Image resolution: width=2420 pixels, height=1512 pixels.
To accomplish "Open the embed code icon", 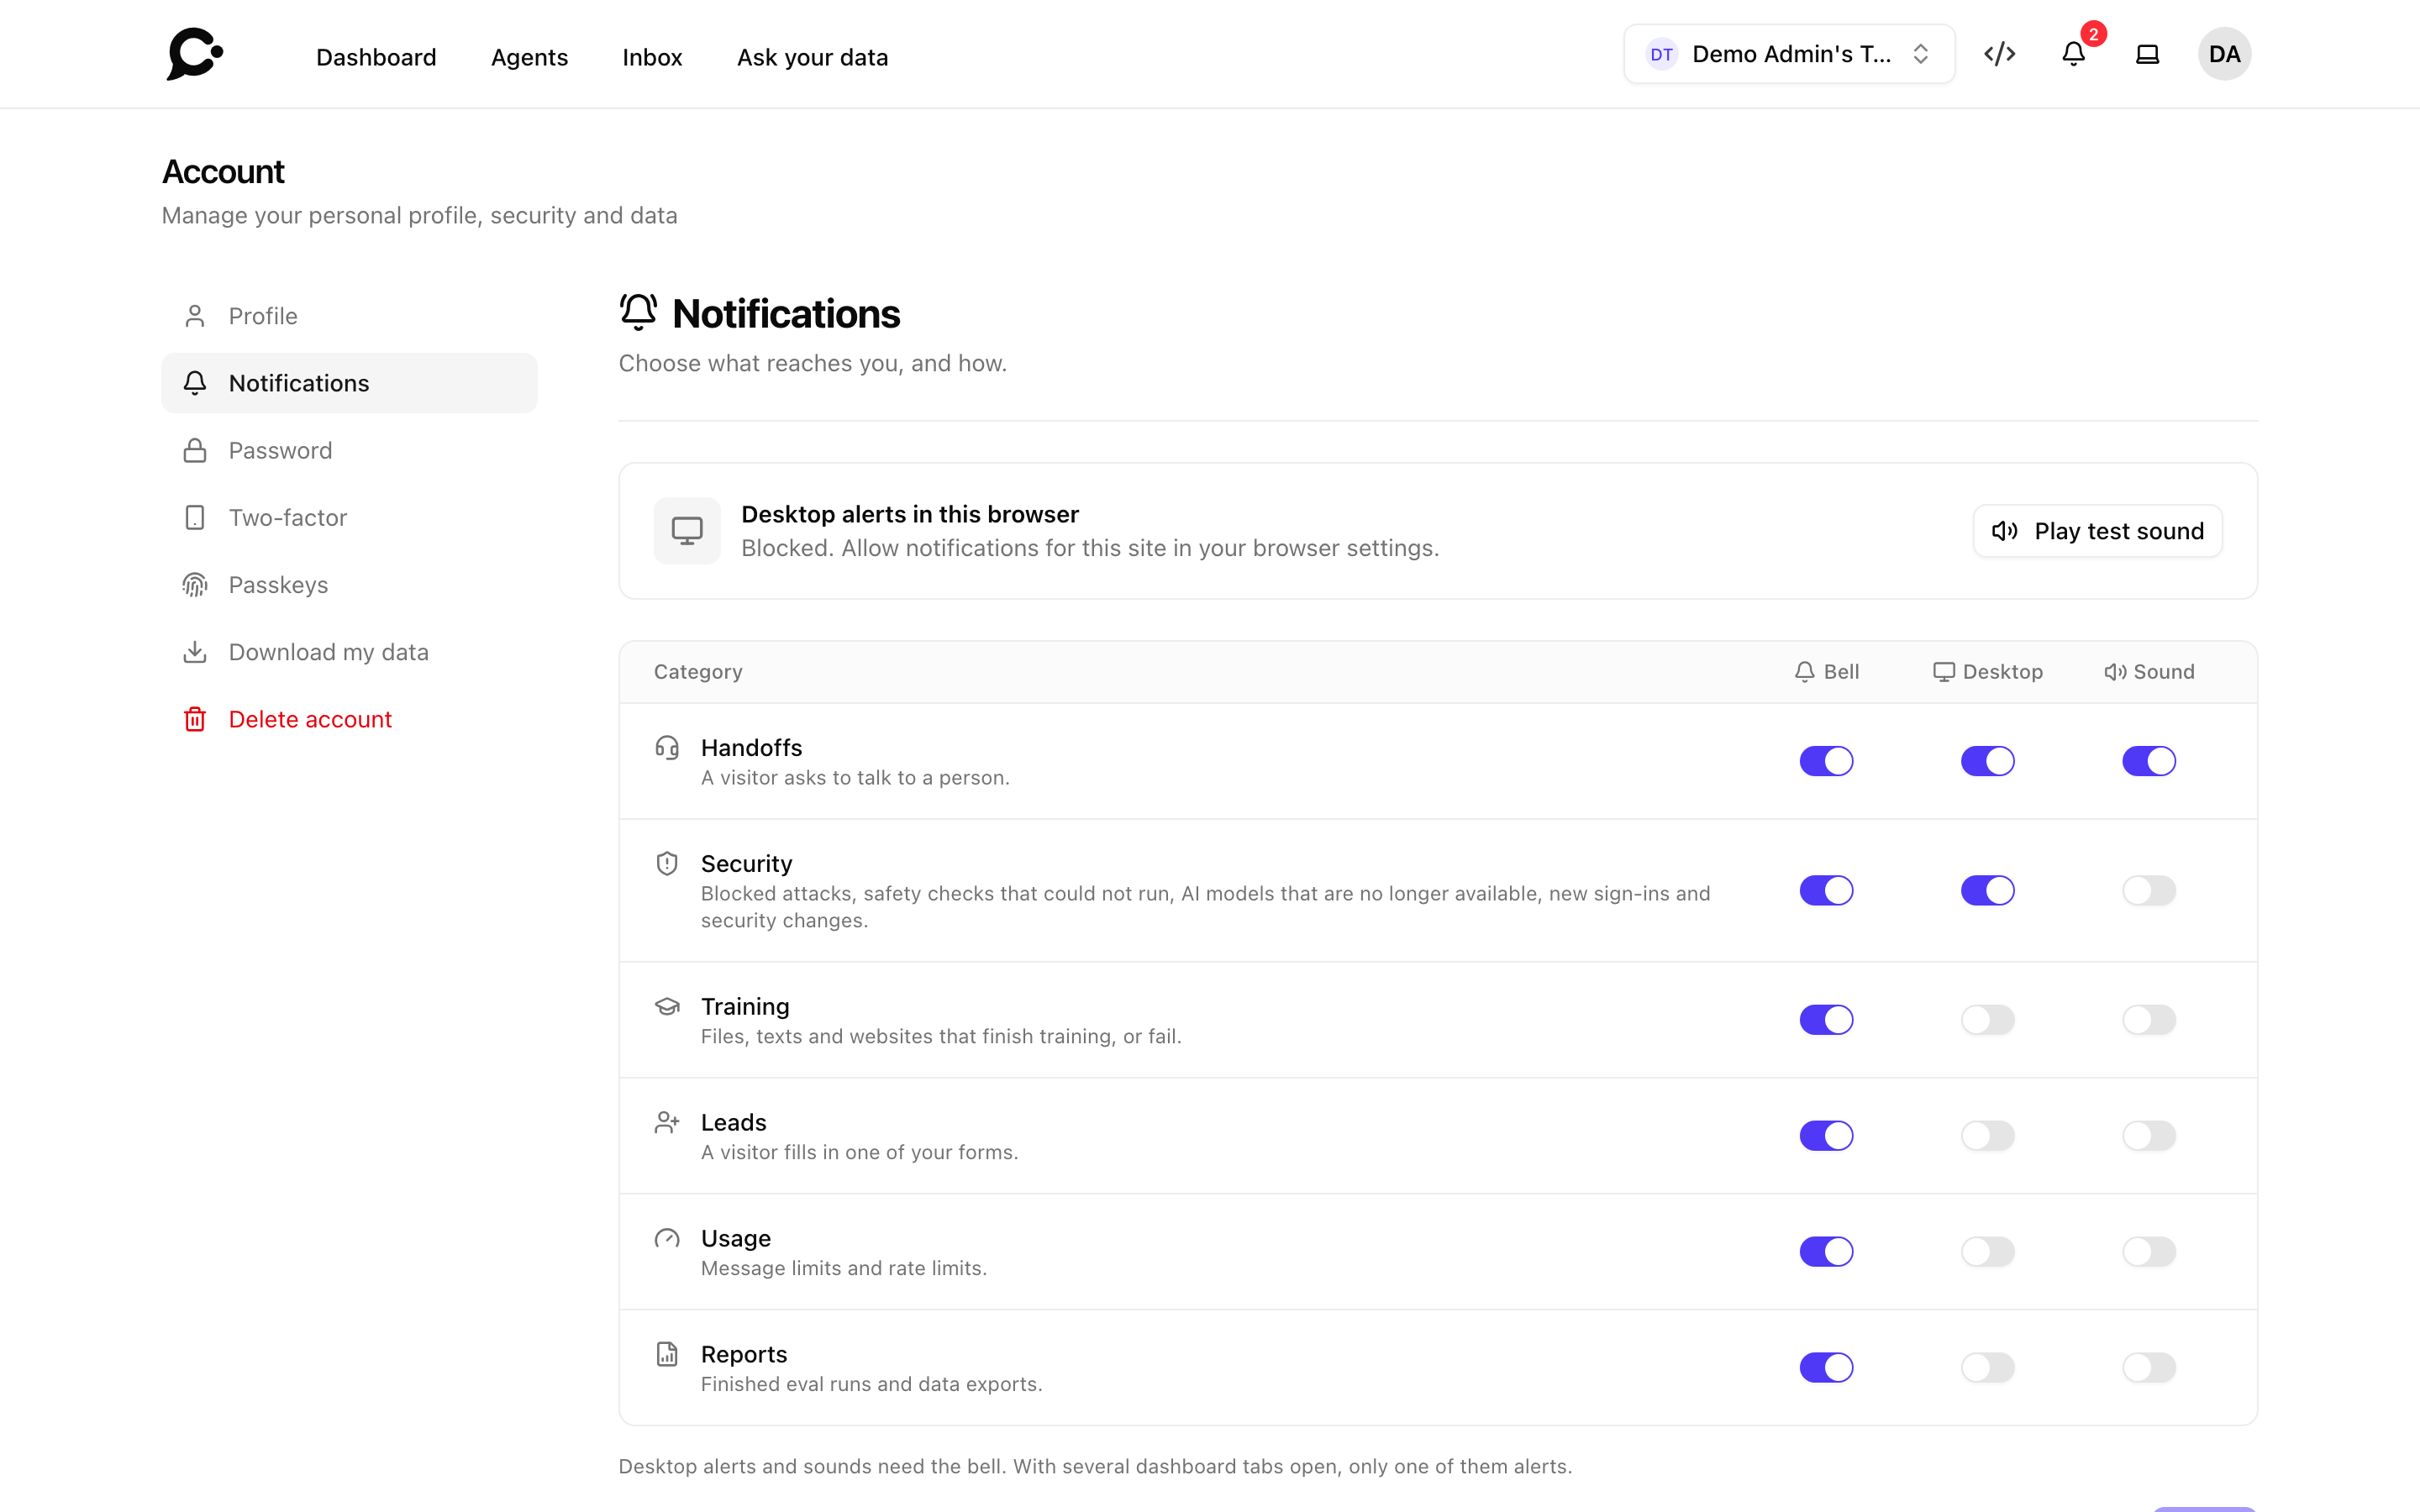I will tap(1999, 54).
